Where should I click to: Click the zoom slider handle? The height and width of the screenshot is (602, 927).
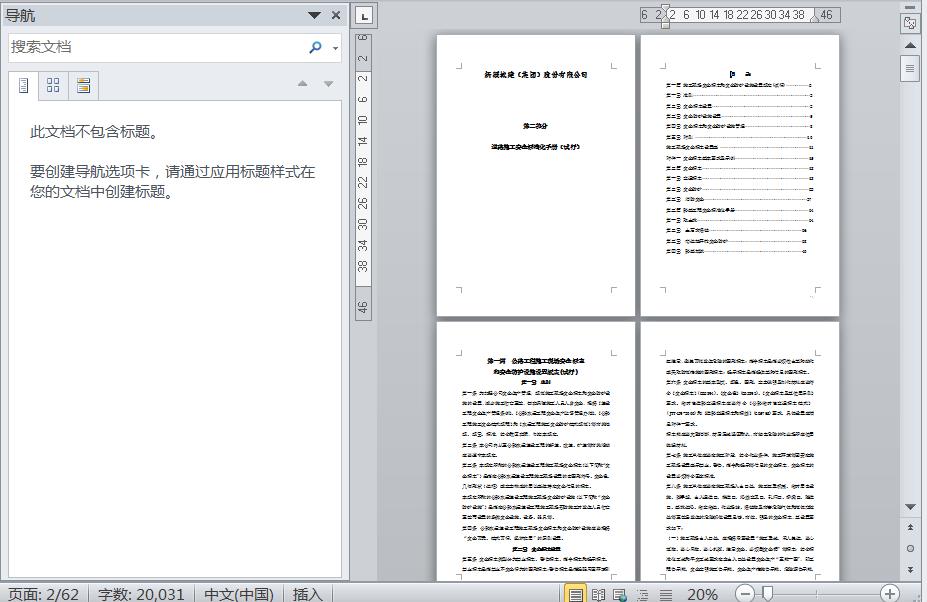[768, 594]
